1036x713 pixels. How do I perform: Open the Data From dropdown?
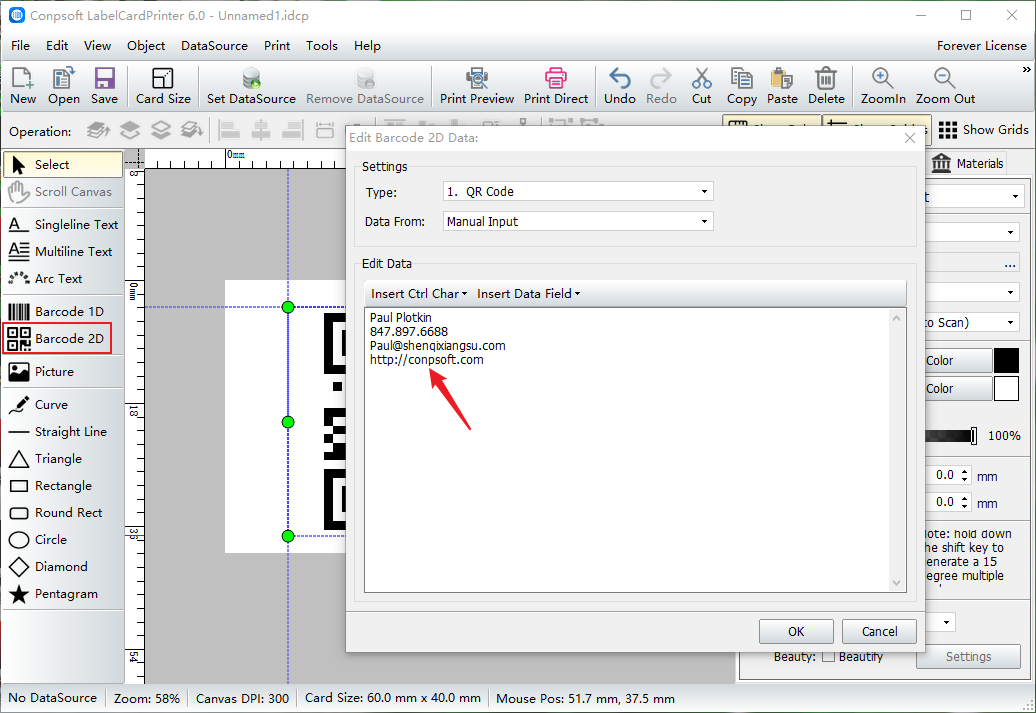pyautogui.click(x=578, y=221)
